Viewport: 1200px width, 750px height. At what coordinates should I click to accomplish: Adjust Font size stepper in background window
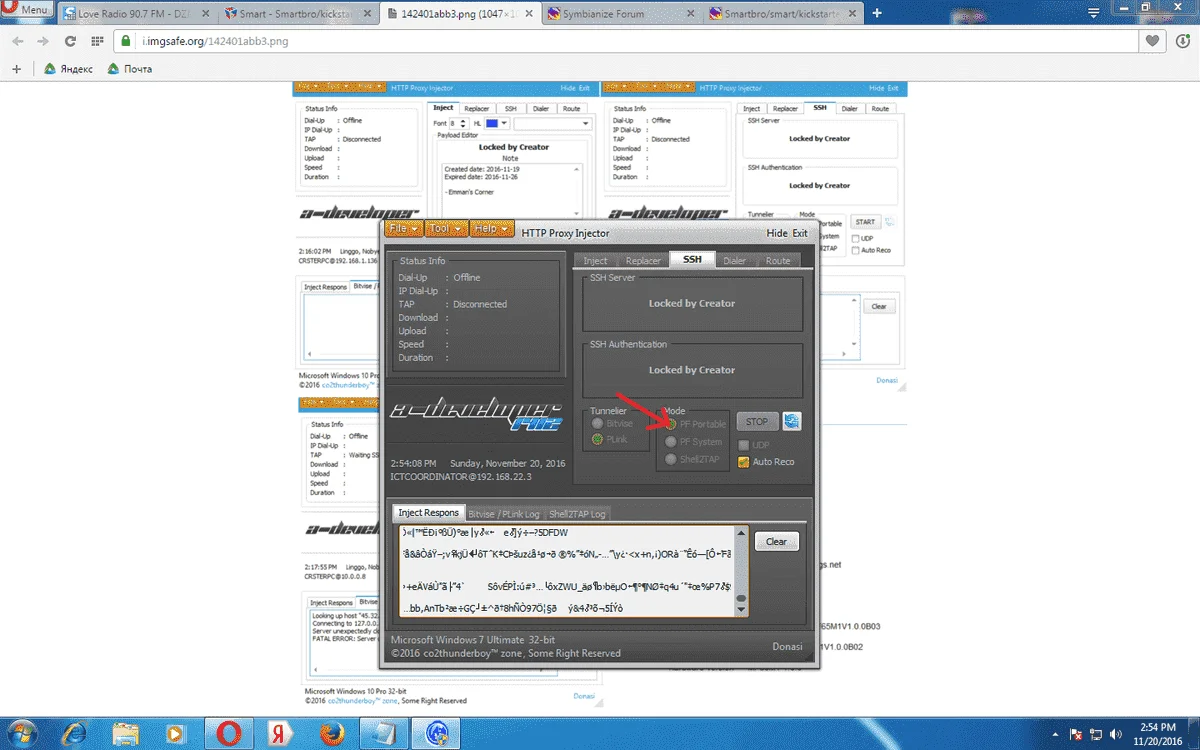(x=461, y=123)
